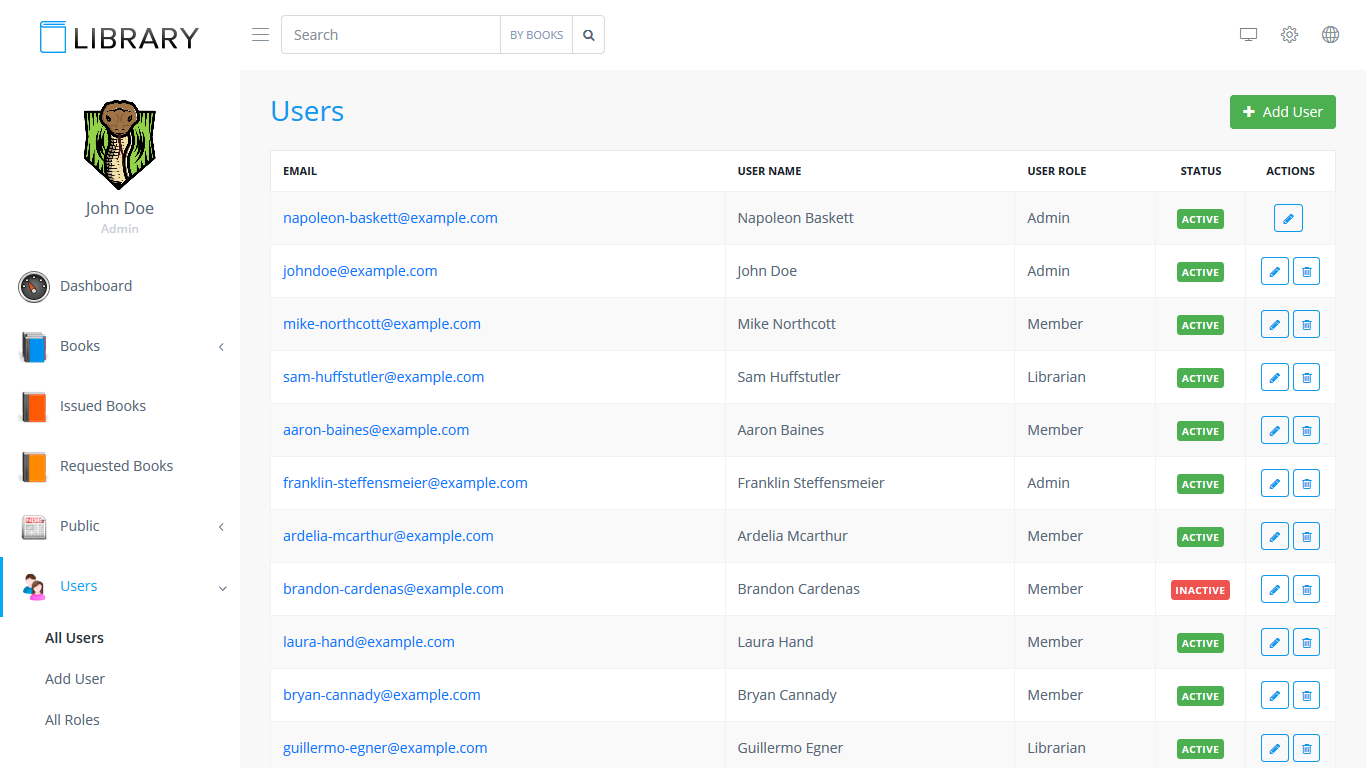Click the globe language icon
This screenshot has height=768, width=1366.
click(1330, 35)
